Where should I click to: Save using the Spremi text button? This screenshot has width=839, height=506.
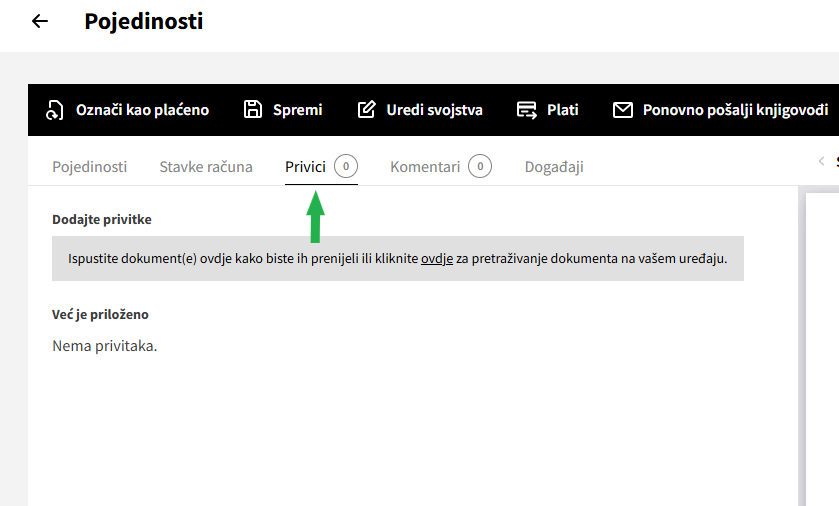298,110
